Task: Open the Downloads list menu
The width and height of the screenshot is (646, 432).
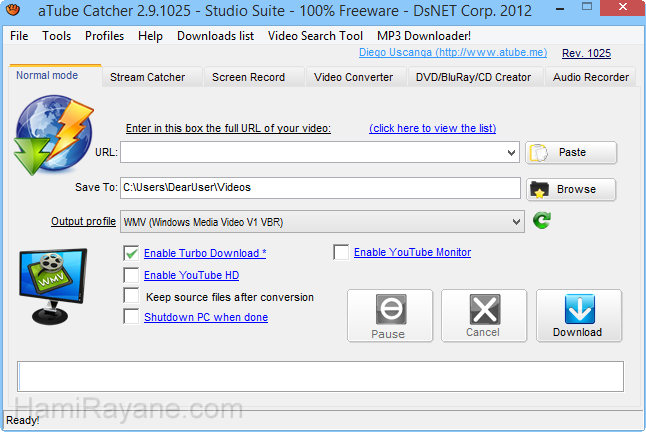Action: coord(215,36)
